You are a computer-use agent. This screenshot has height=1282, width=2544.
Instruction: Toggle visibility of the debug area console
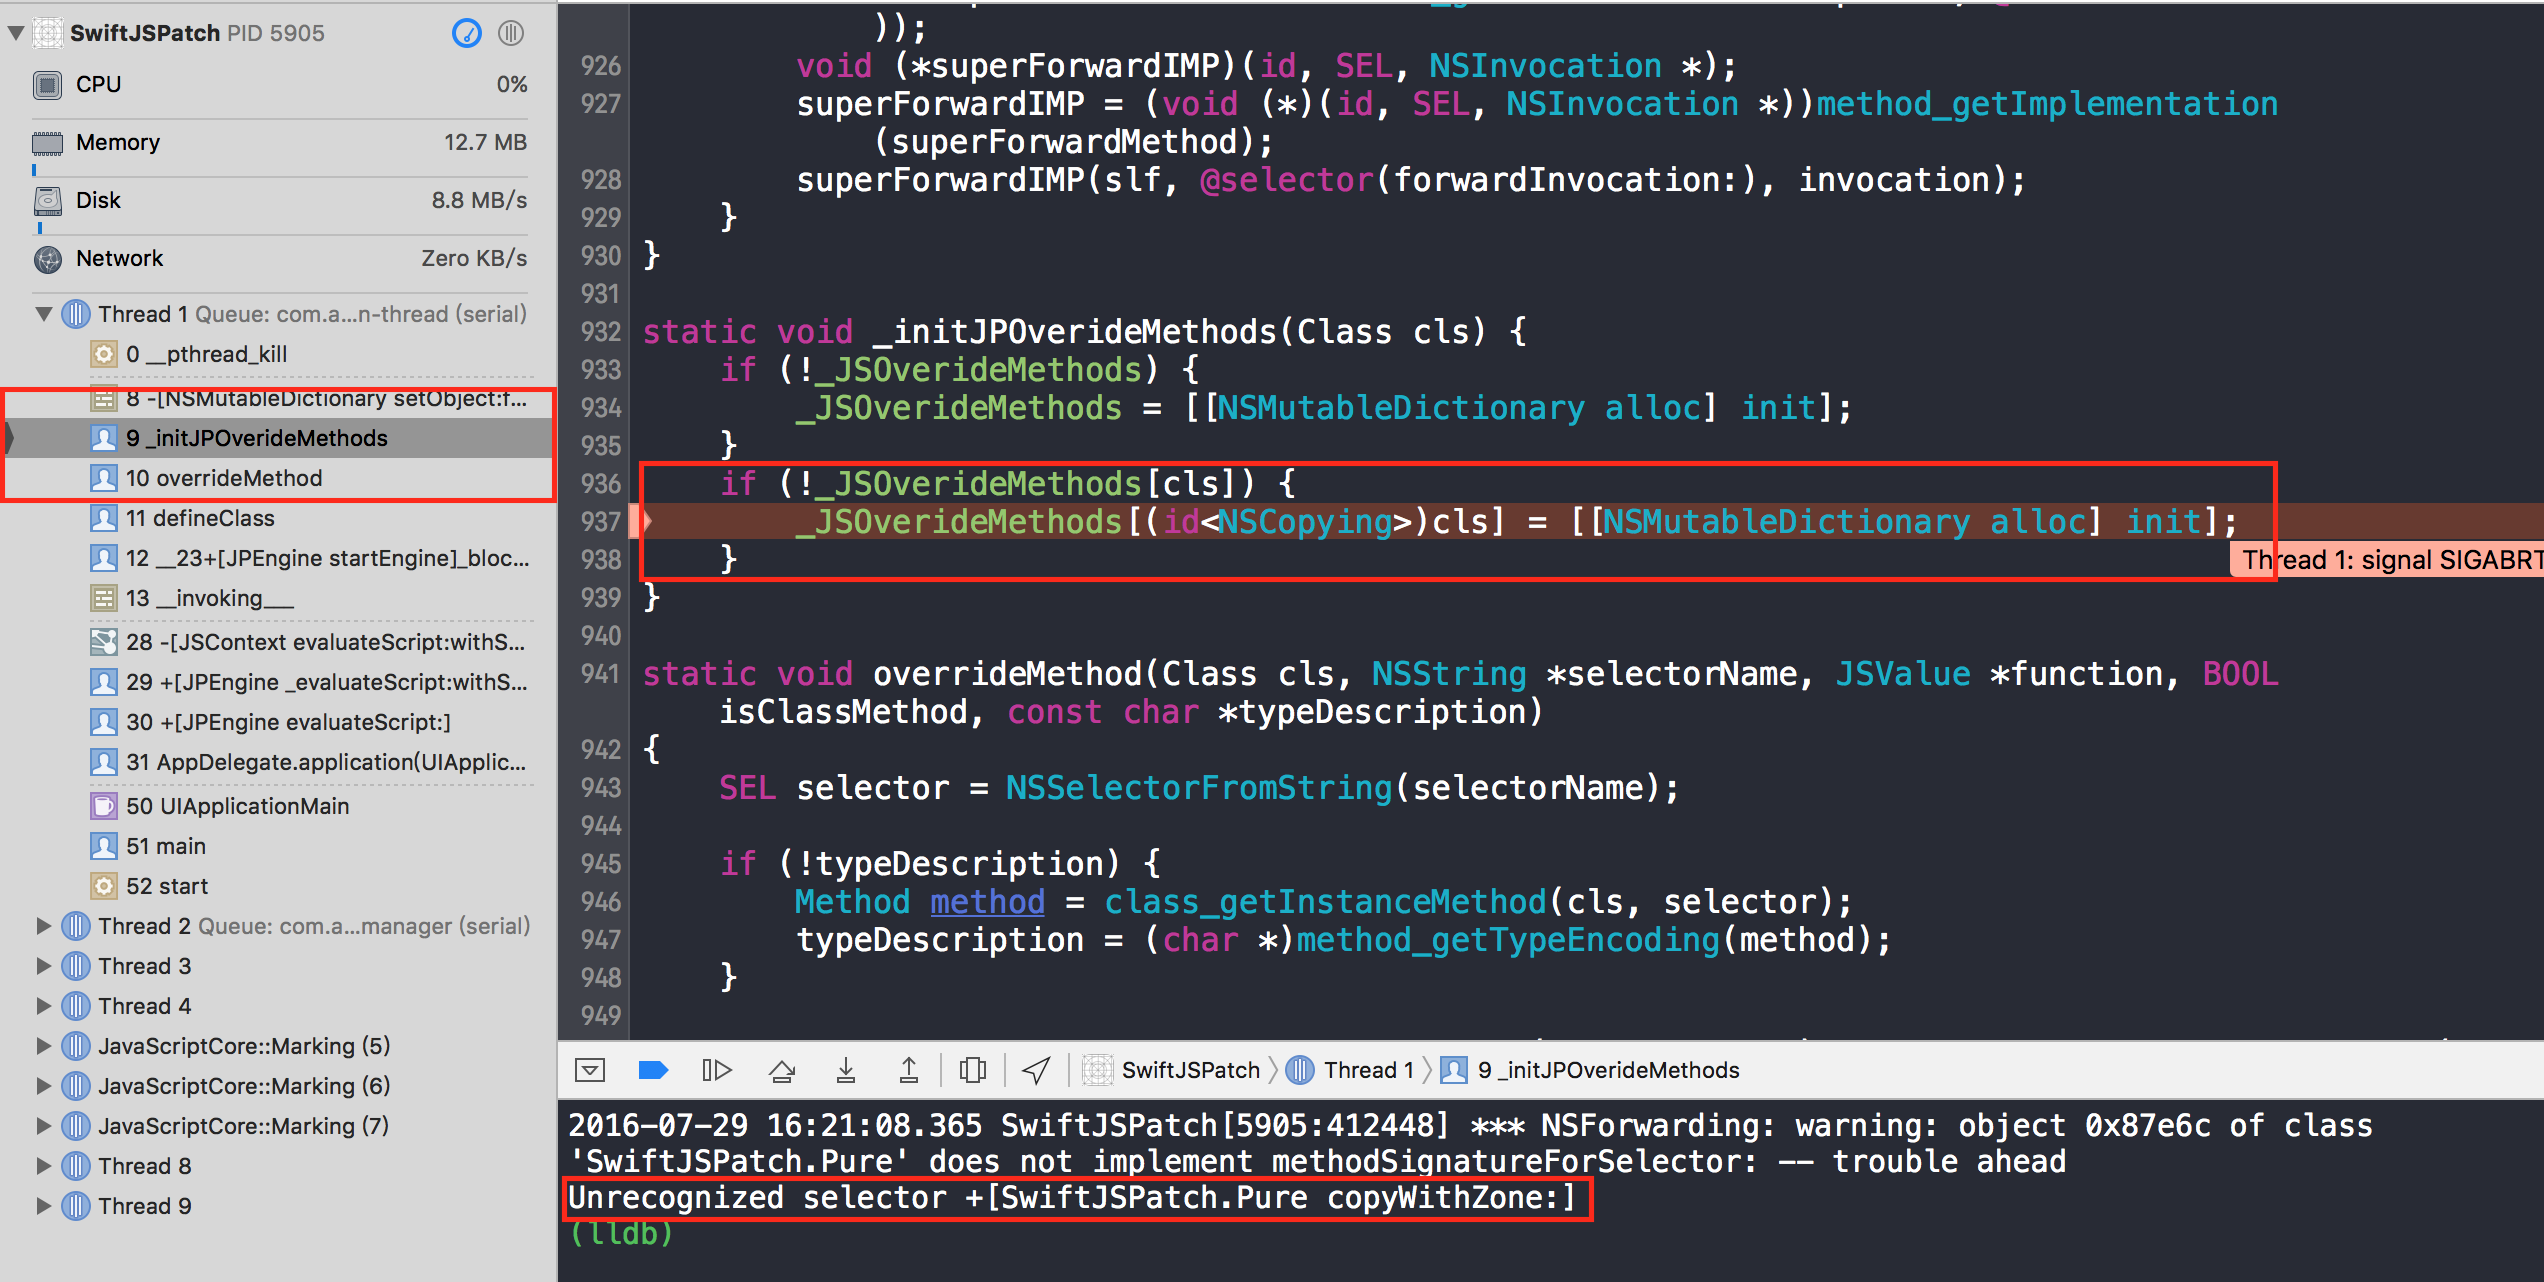click(x=590, y=1069)
